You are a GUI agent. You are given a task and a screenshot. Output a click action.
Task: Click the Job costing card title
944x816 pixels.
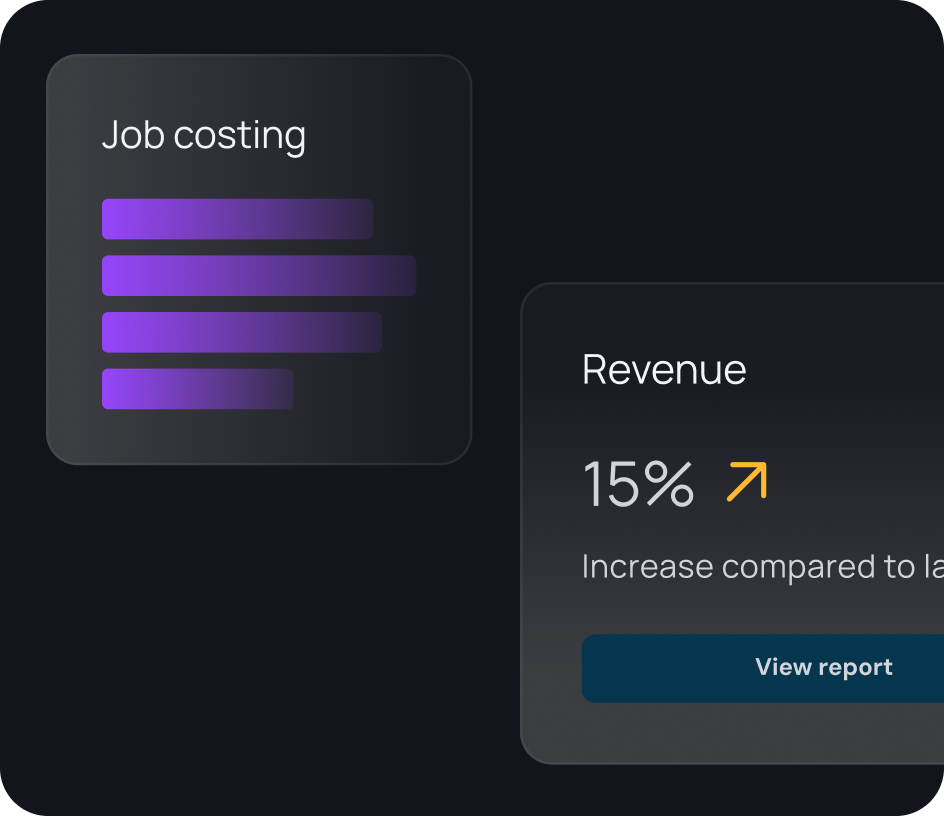click(x=204, y=136)
